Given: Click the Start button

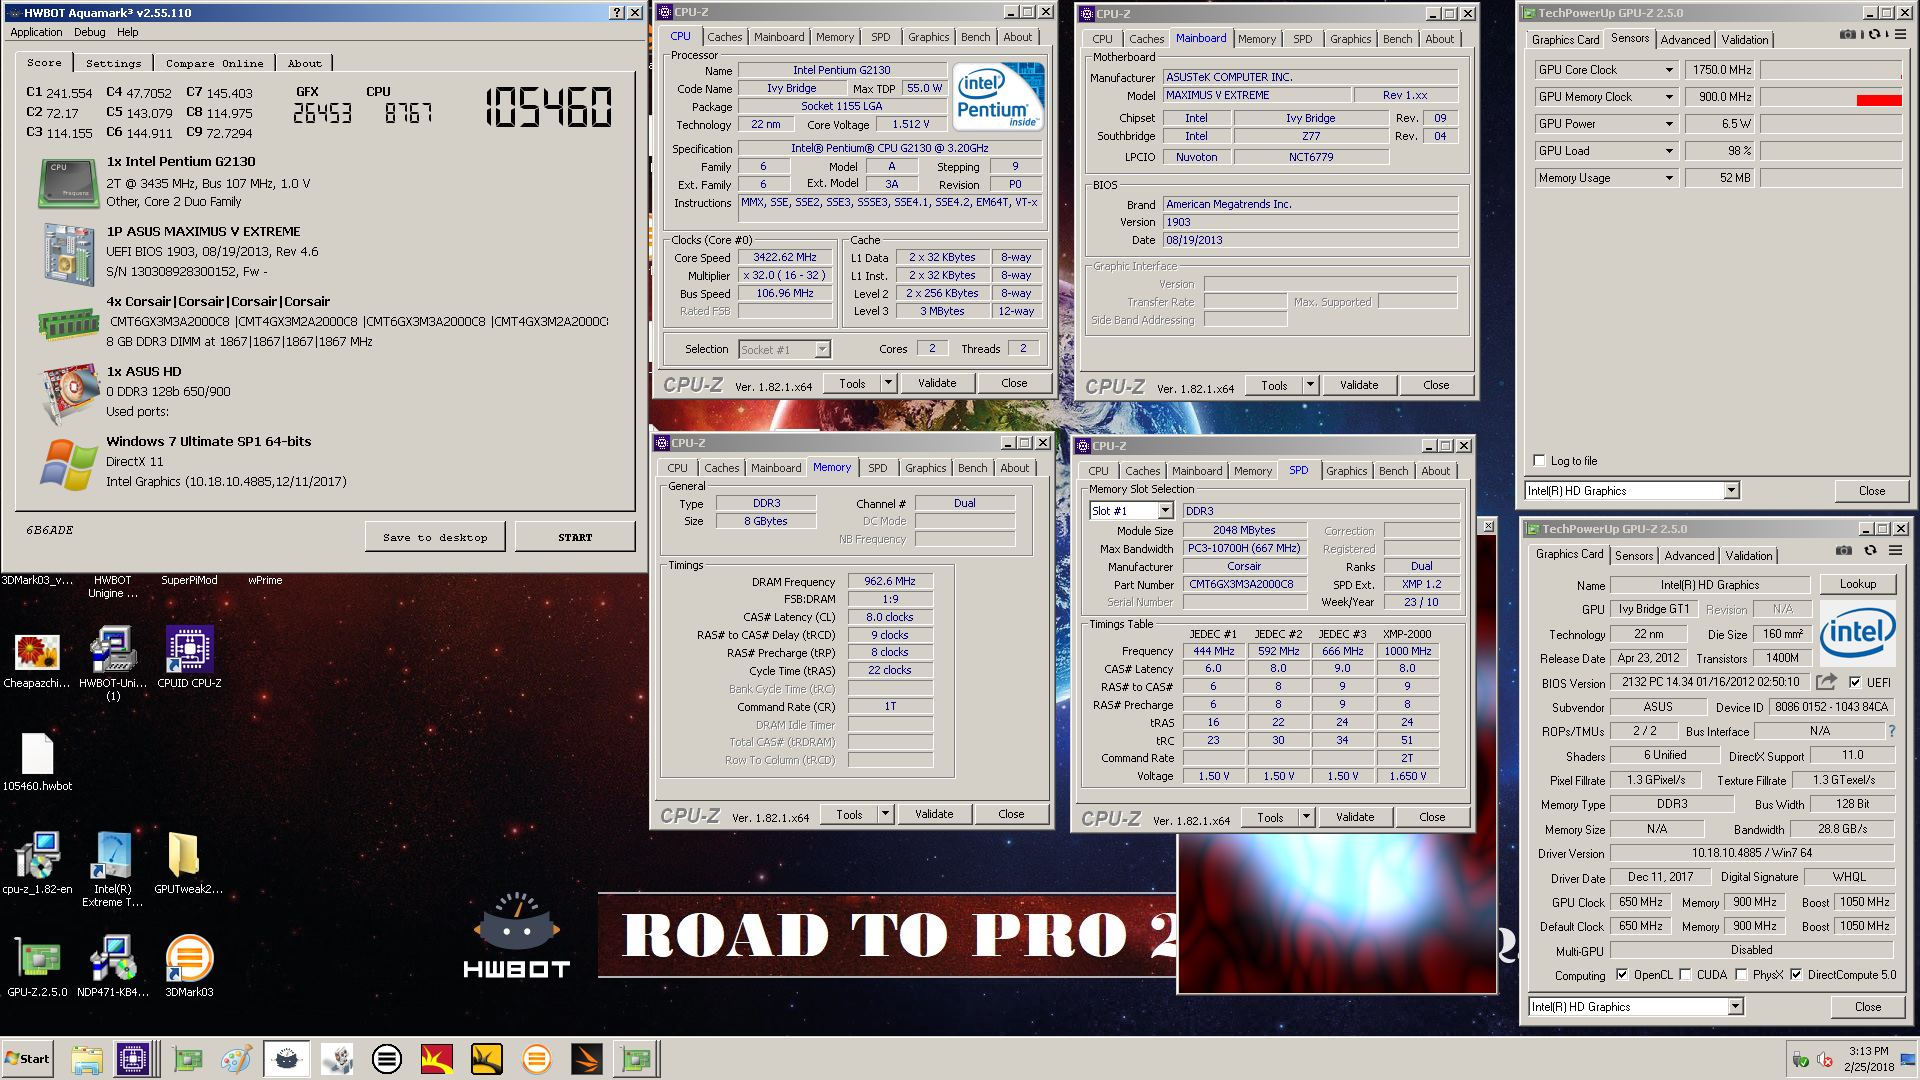Looking at the screenshot, I should pos(28,1059).
